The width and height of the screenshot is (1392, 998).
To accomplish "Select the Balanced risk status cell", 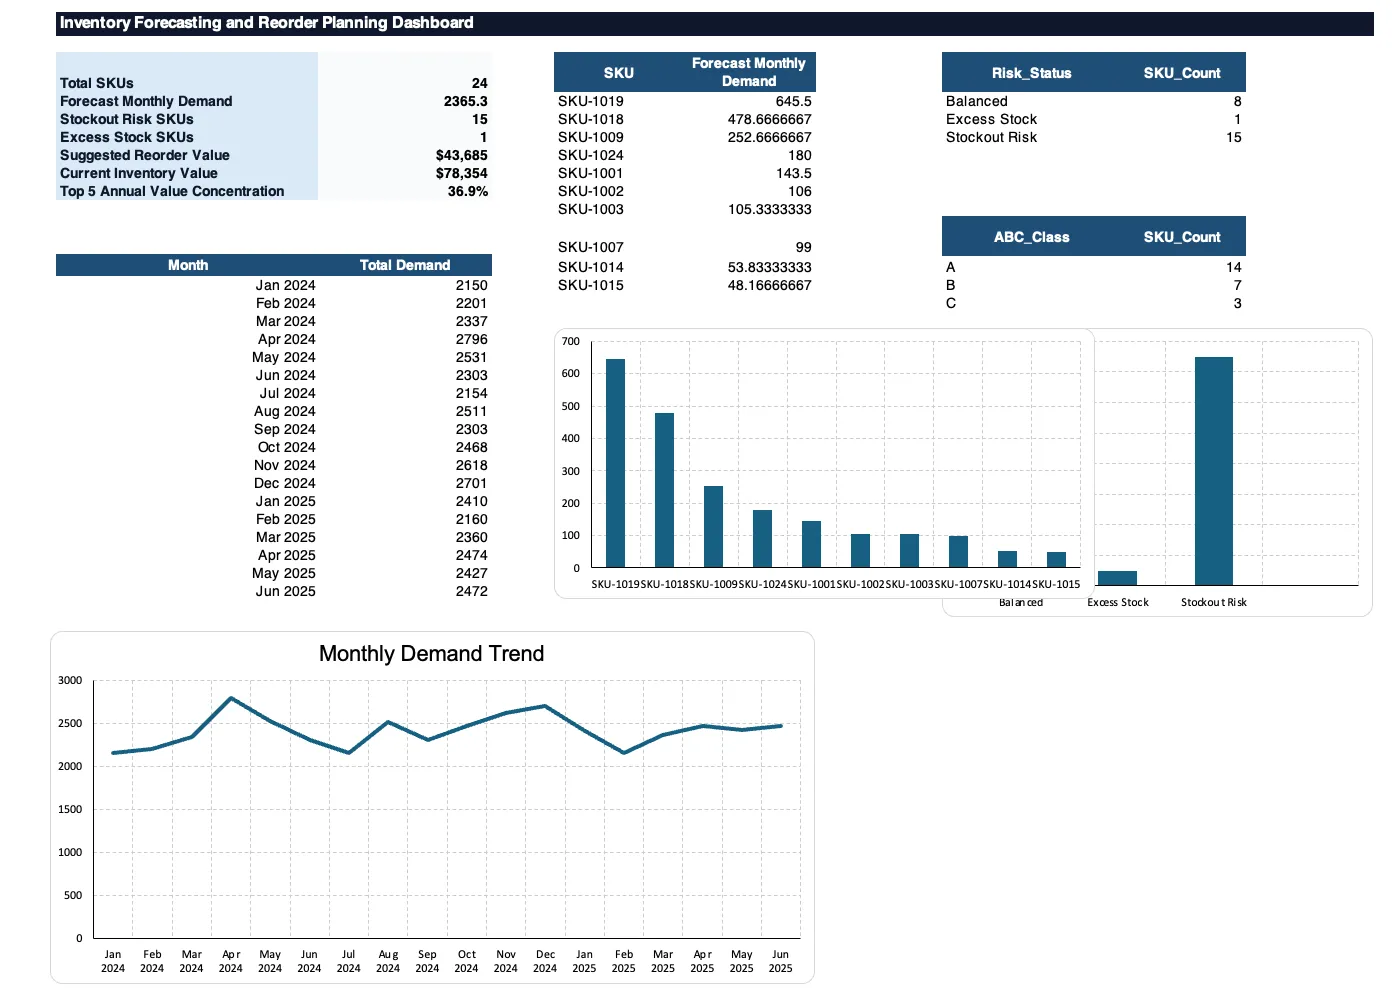I will point(977,101).
